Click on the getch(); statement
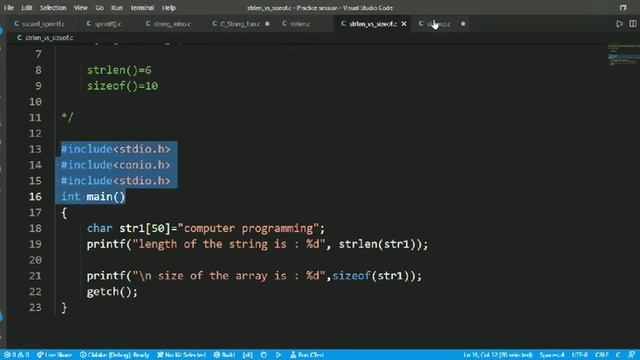Image resolution: width=640 pixels, height=360 pixels. pos(112,292)
